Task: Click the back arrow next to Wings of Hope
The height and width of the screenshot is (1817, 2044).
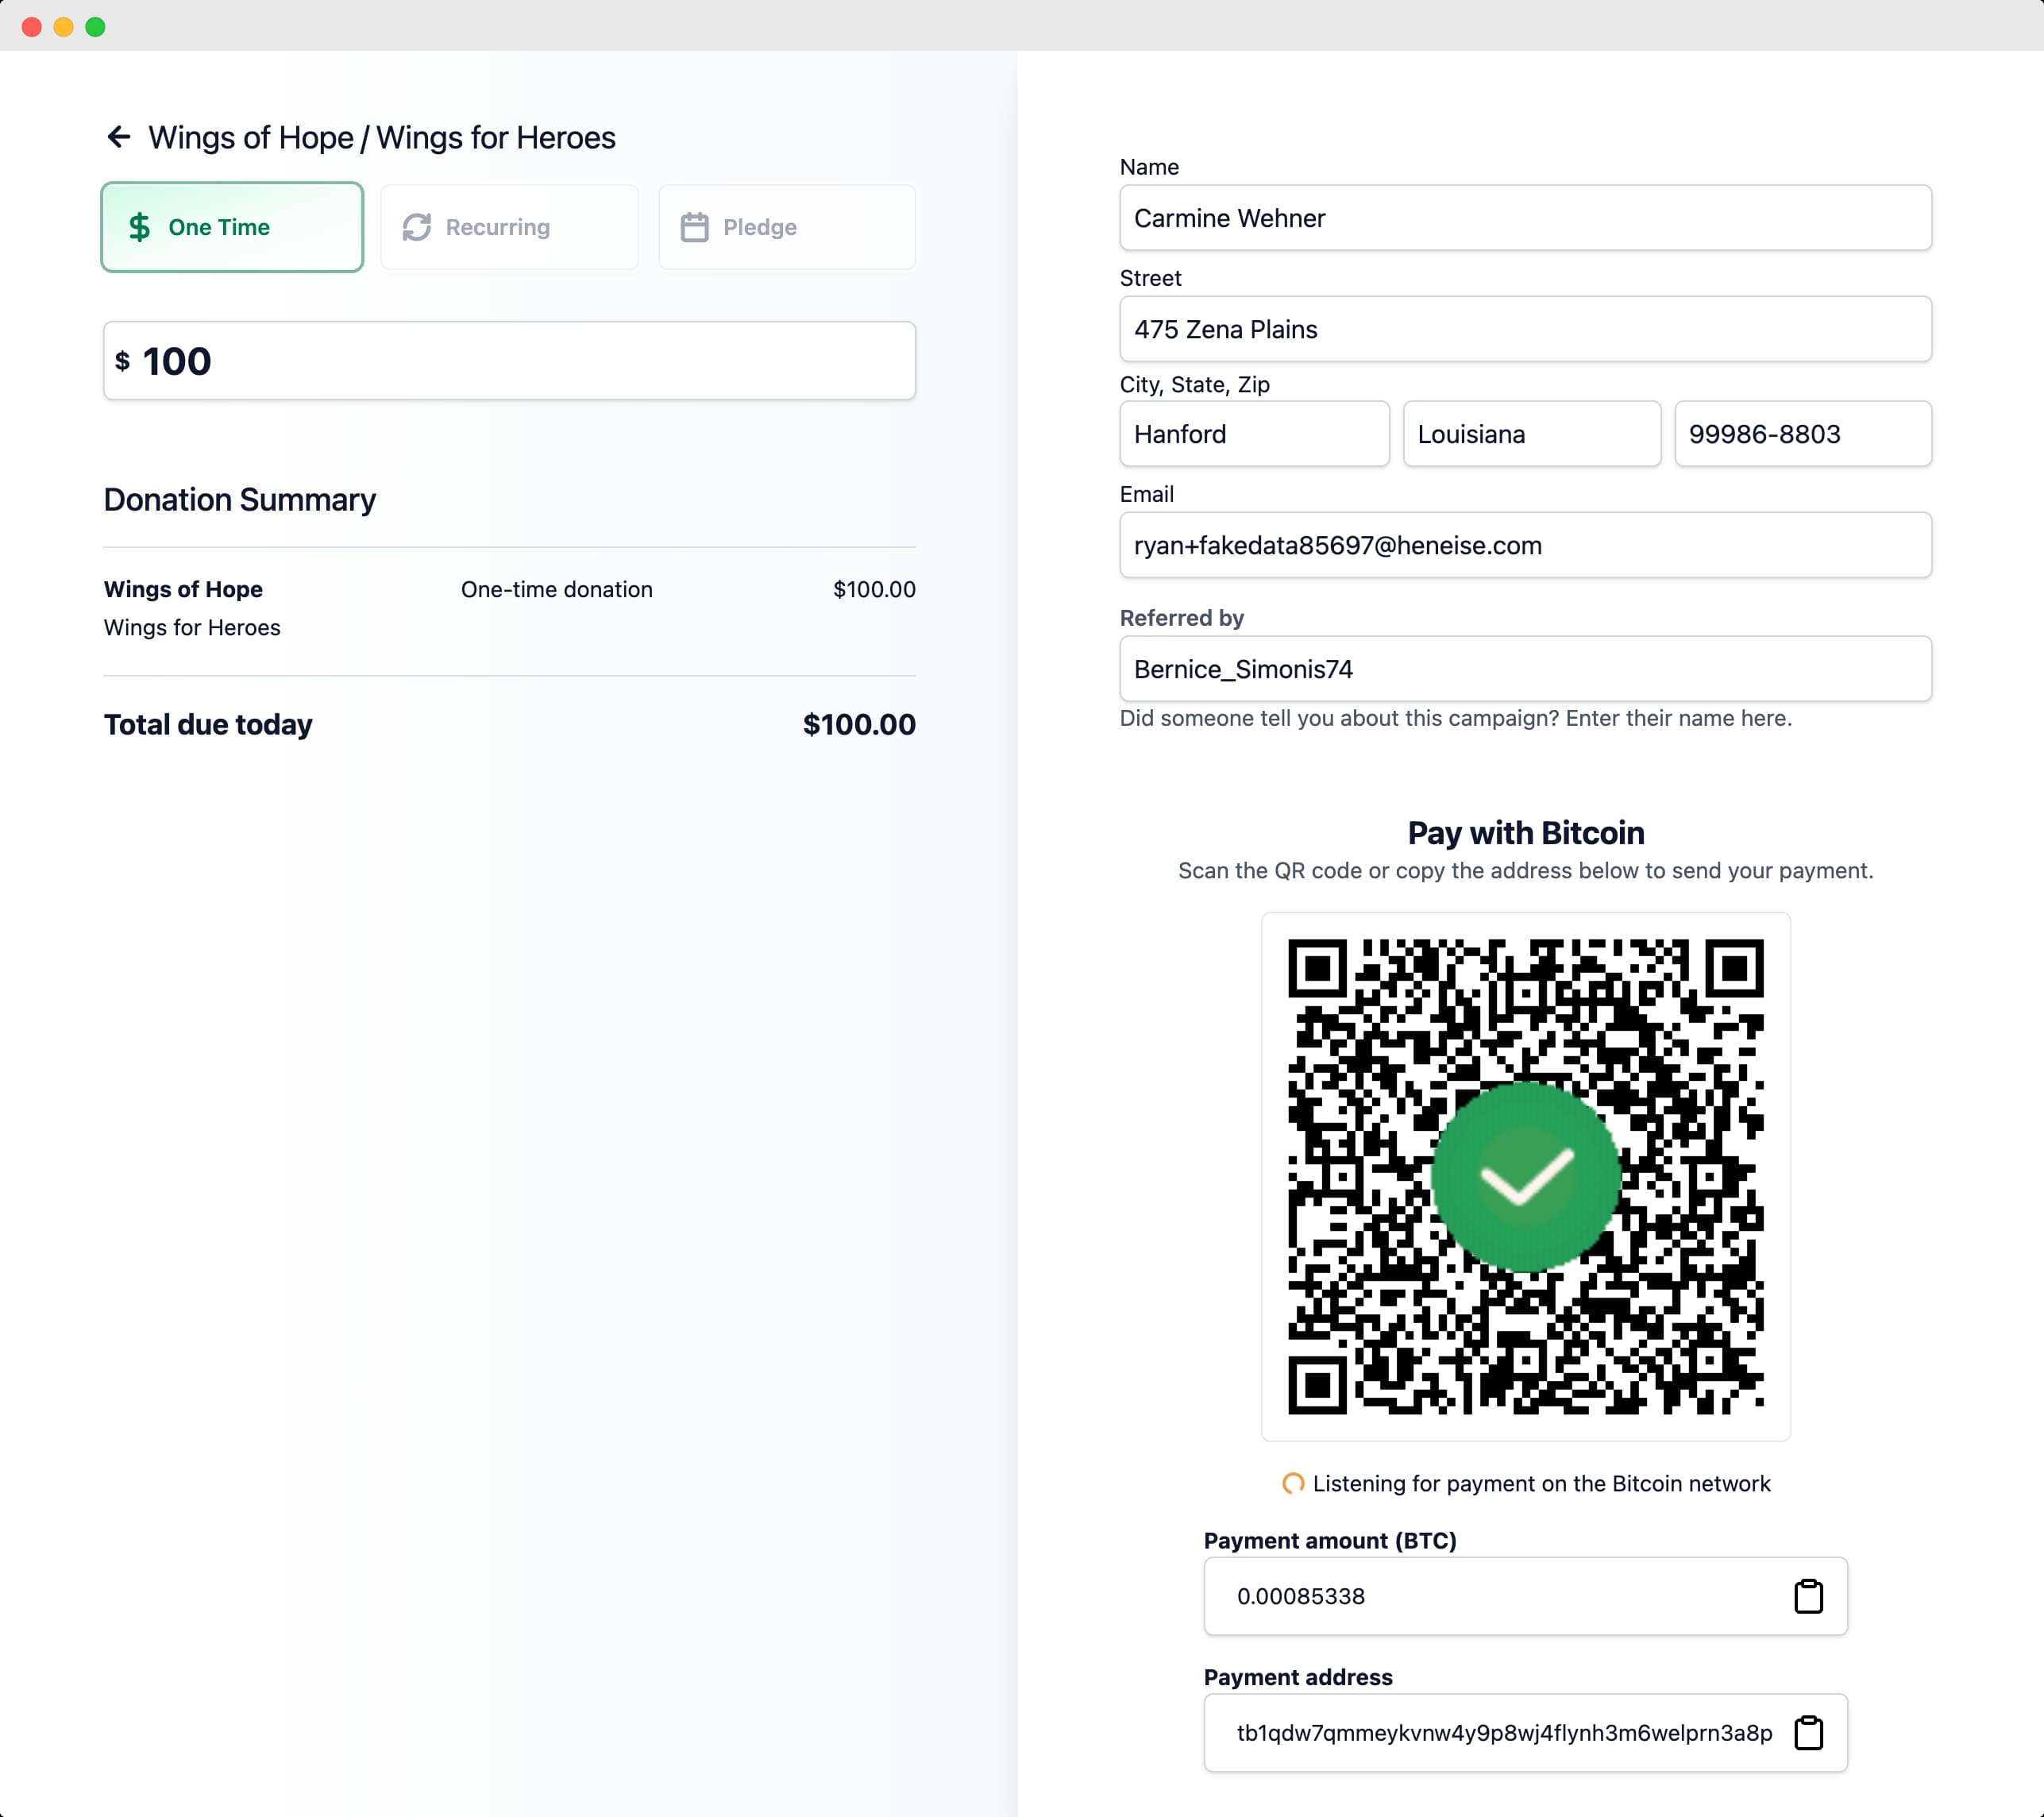Action: tap(119, 137)
